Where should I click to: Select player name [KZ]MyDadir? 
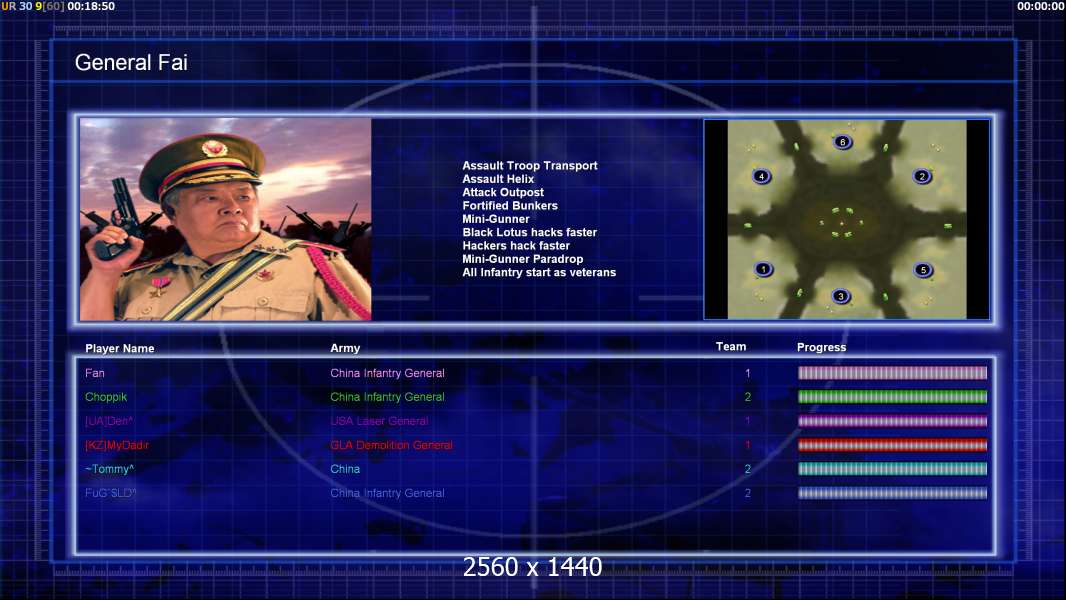pos(117,445)
